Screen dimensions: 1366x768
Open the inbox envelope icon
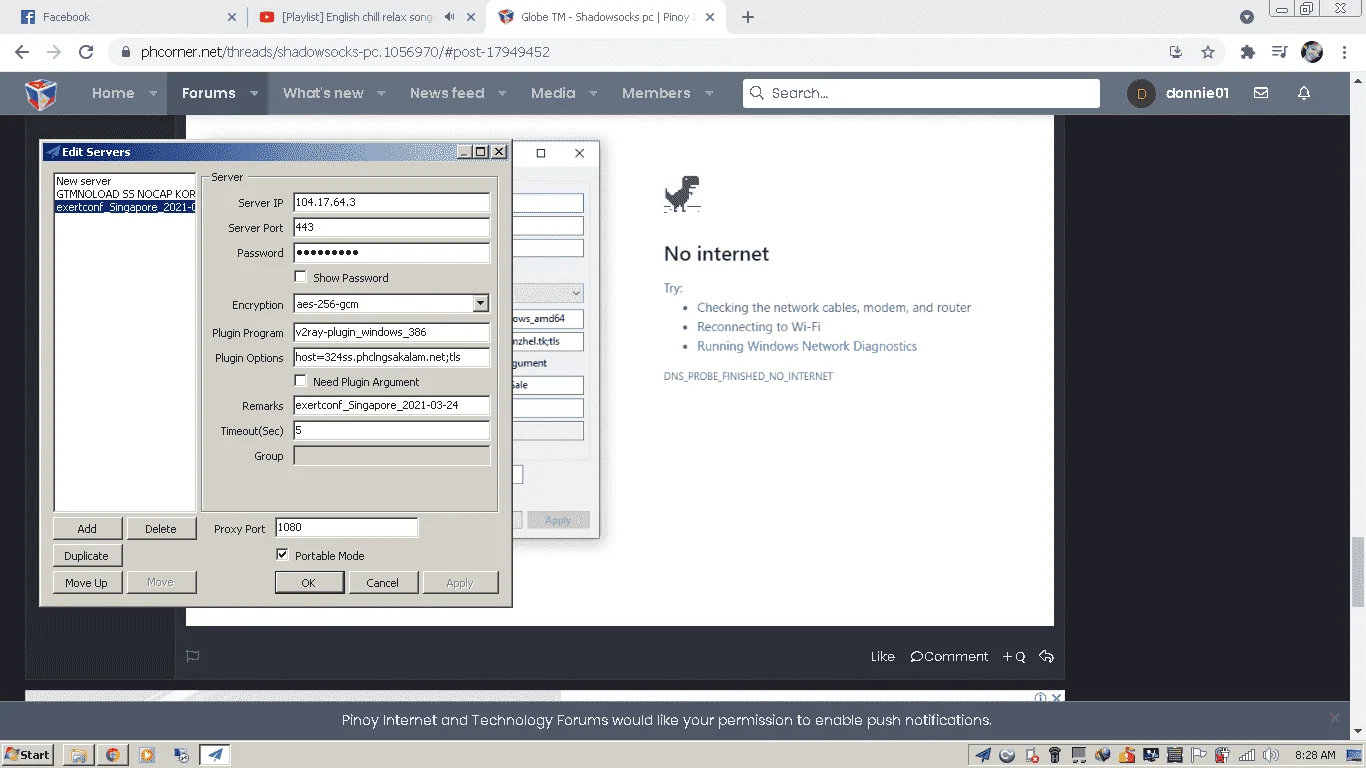(1261, 93)
